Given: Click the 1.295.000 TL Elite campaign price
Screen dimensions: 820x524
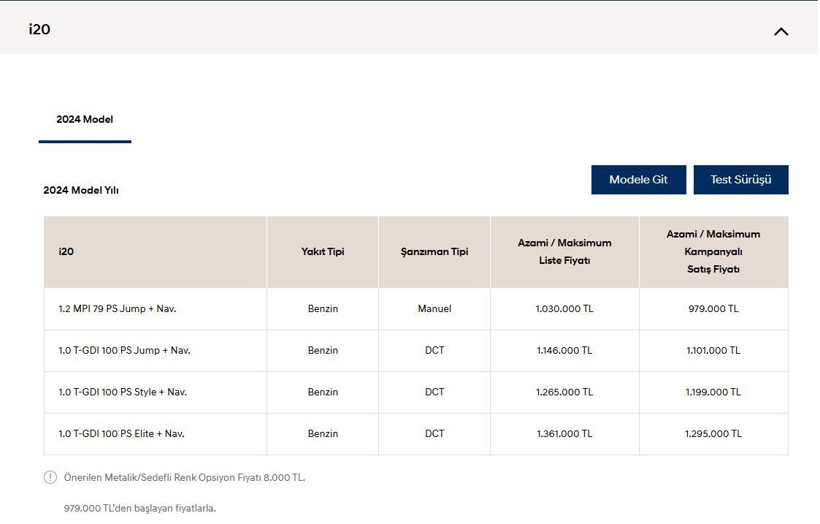Looking at the screenshot, I should pos(713,434).
